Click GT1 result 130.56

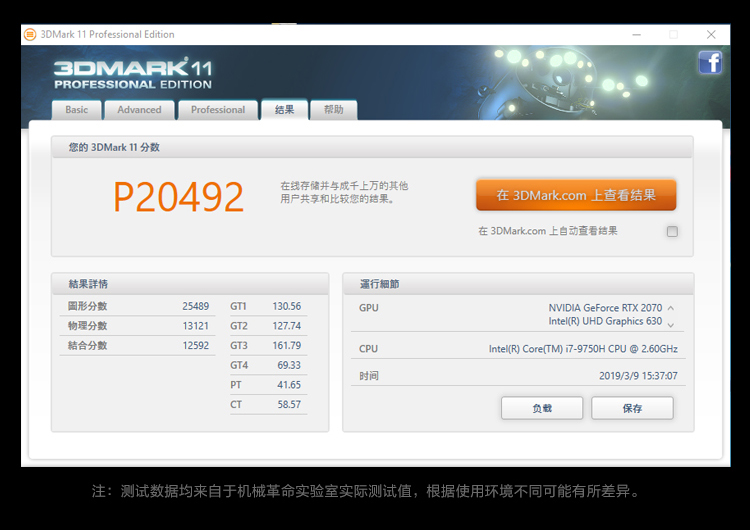[287, 306]
